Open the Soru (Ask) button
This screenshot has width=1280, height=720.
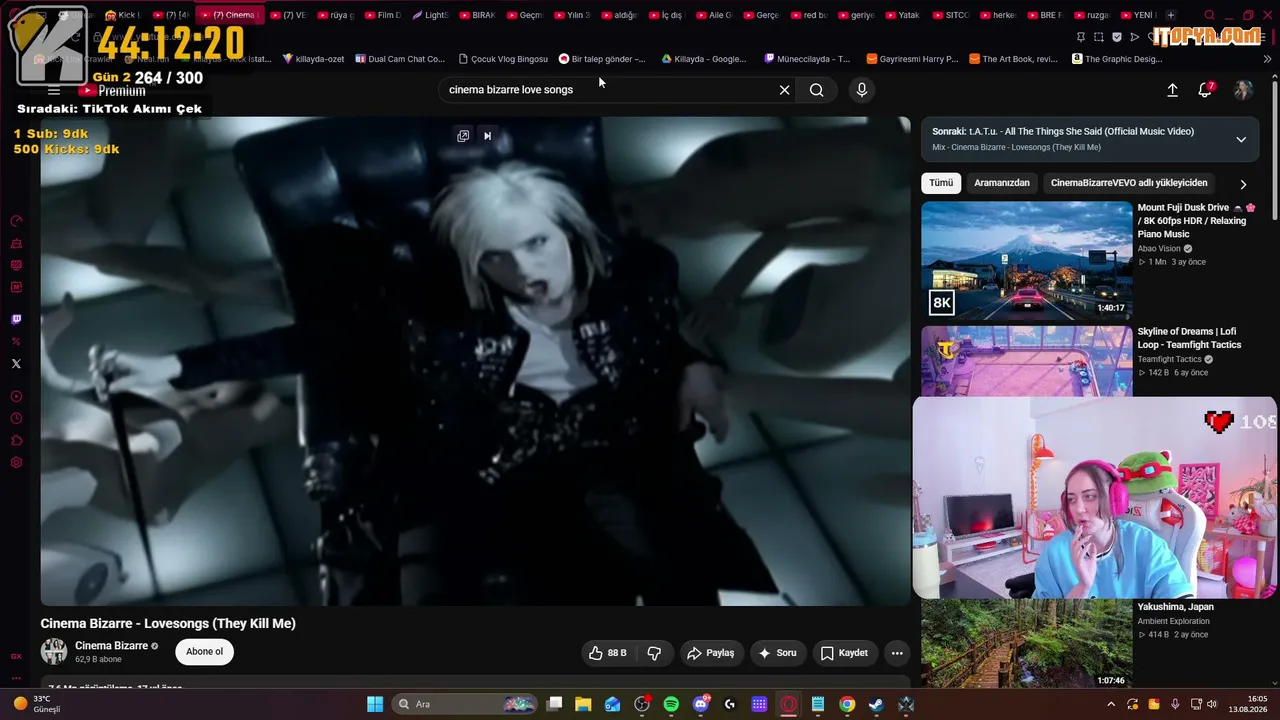point(777,653)
